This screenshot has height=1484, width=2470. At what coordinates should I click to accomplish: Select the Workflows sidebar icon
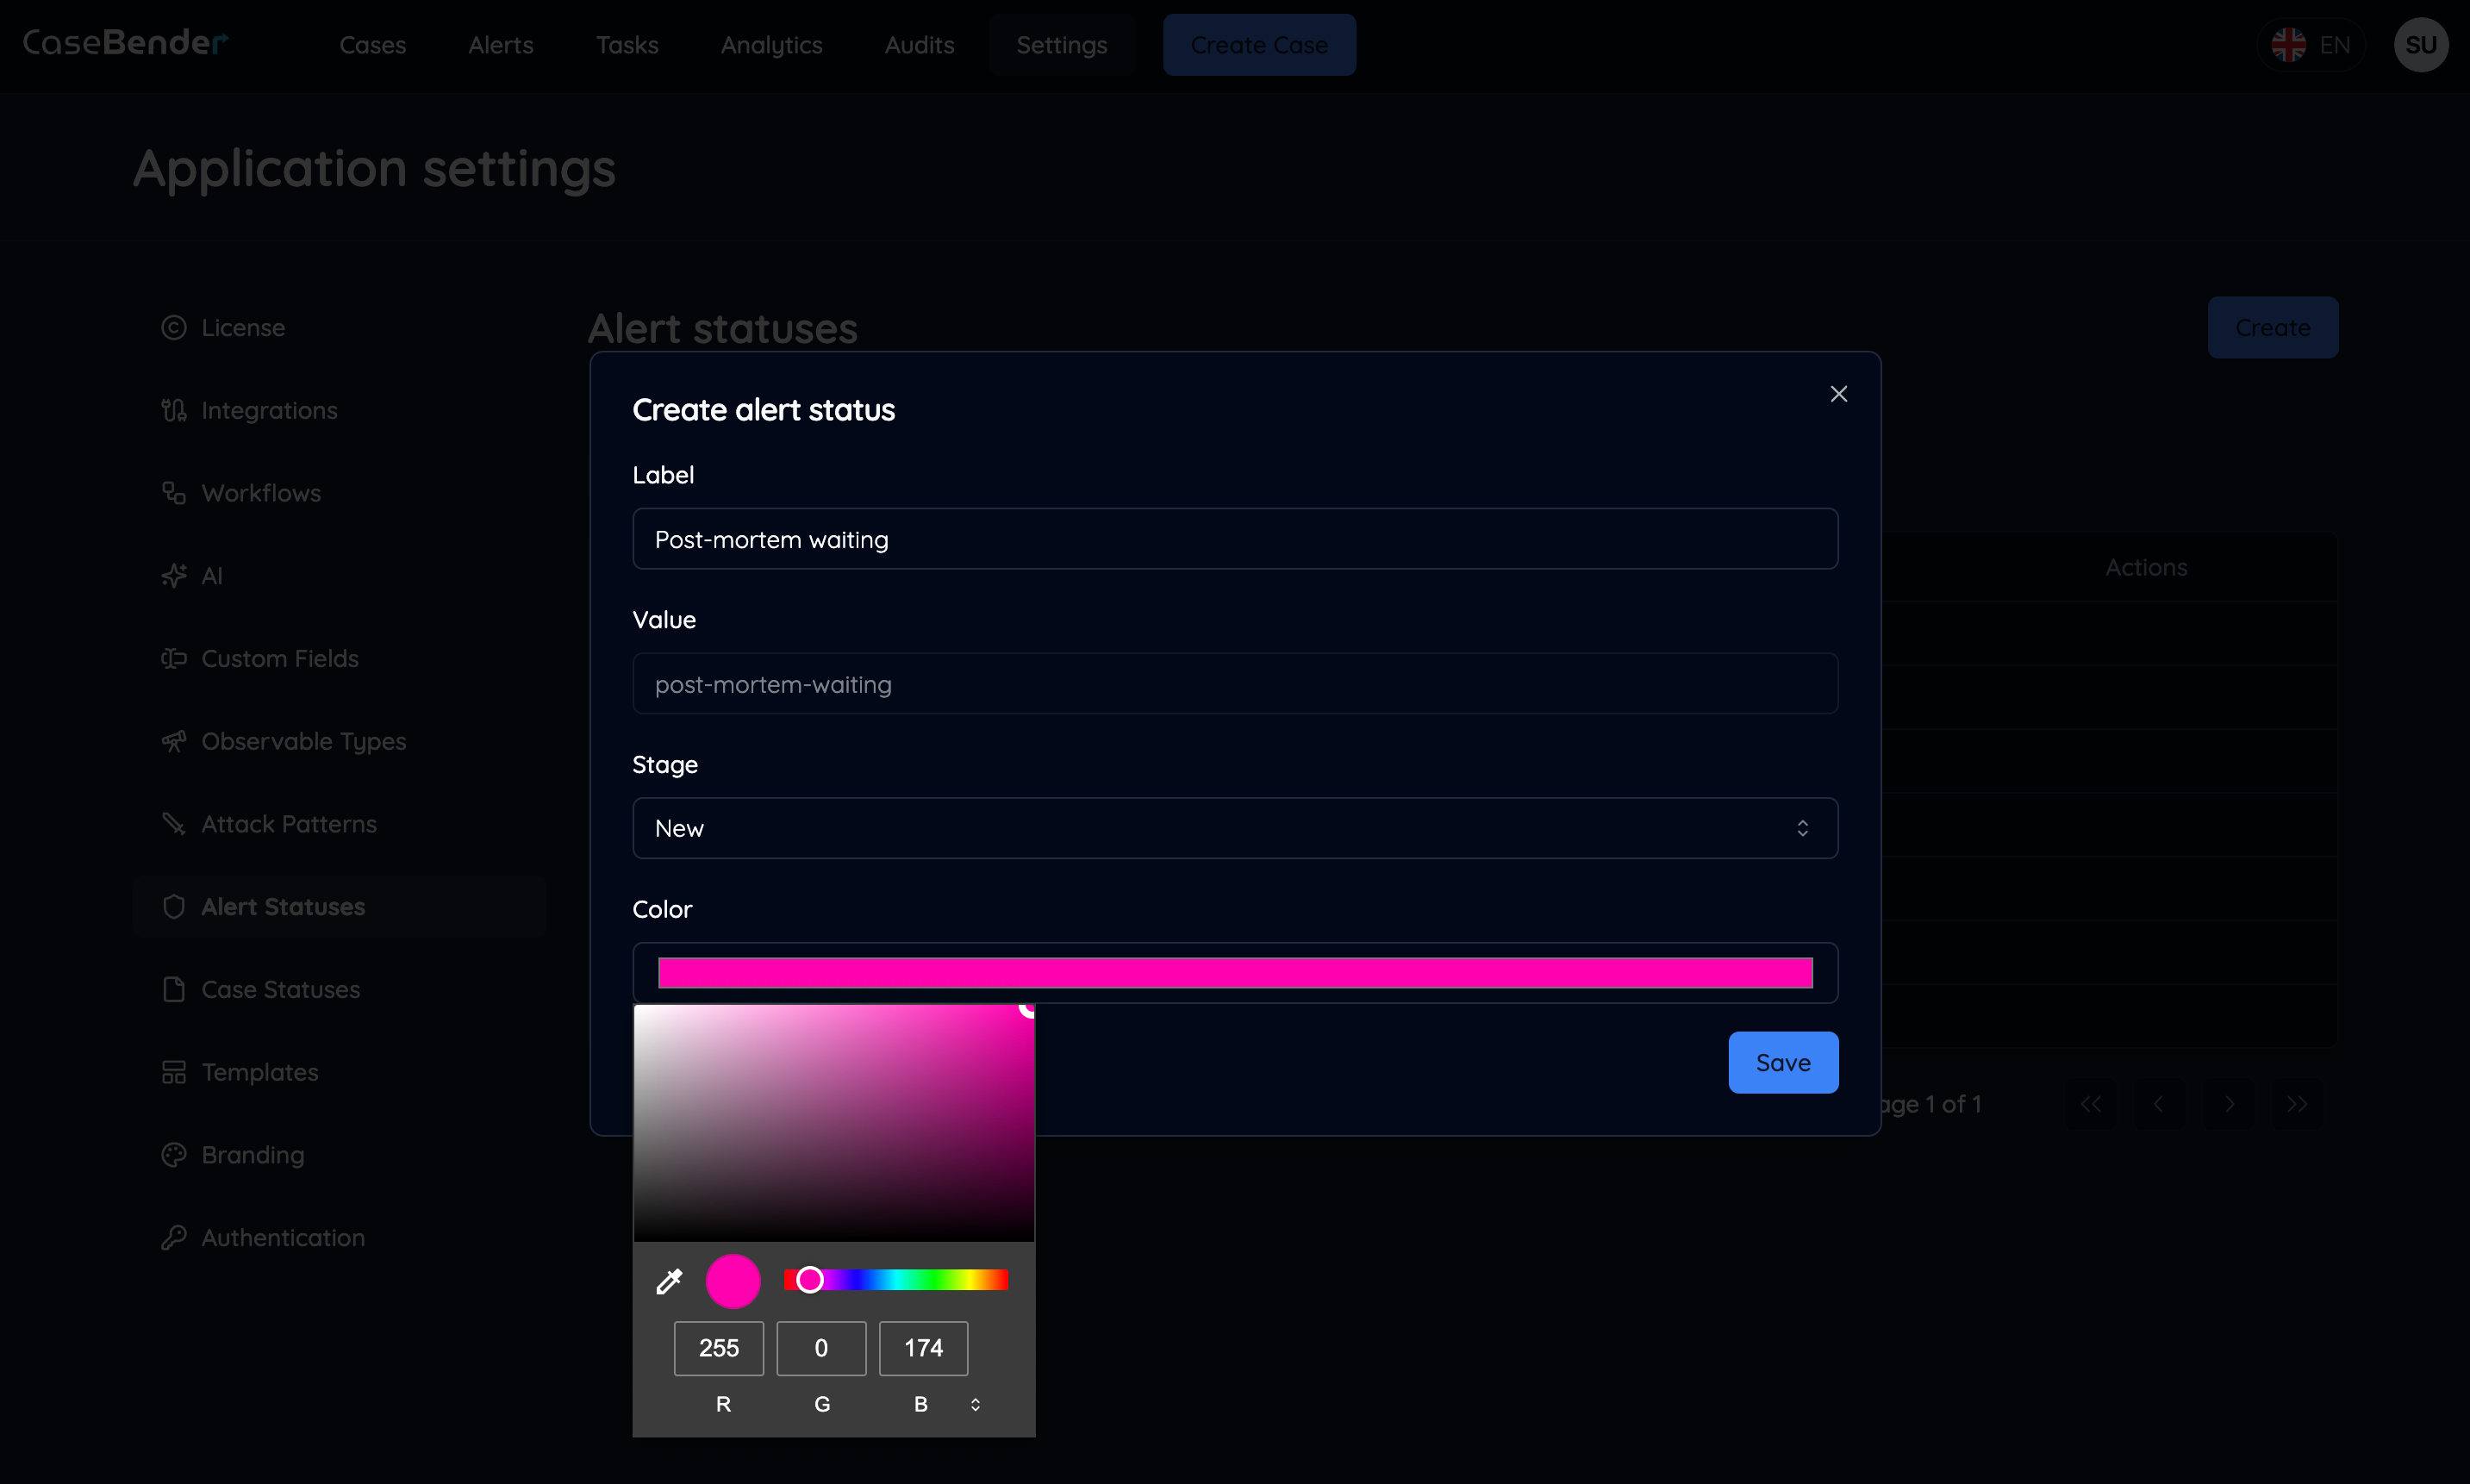point(174,492)
